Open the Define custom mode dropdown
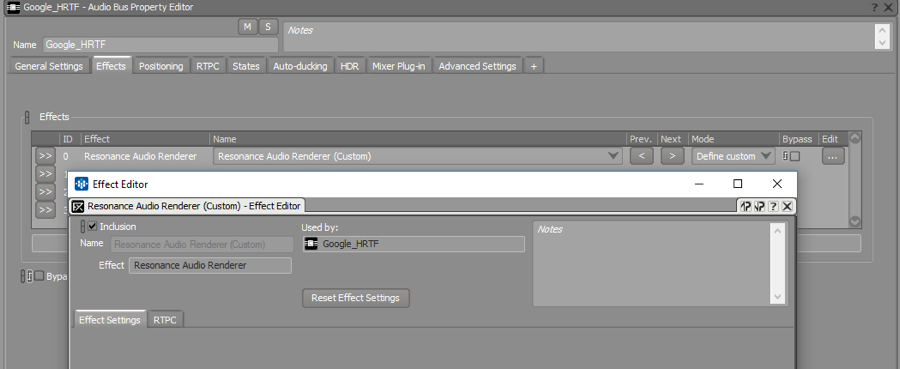The width and height of the screenshot is (900, 369). [x=733, y=156]
